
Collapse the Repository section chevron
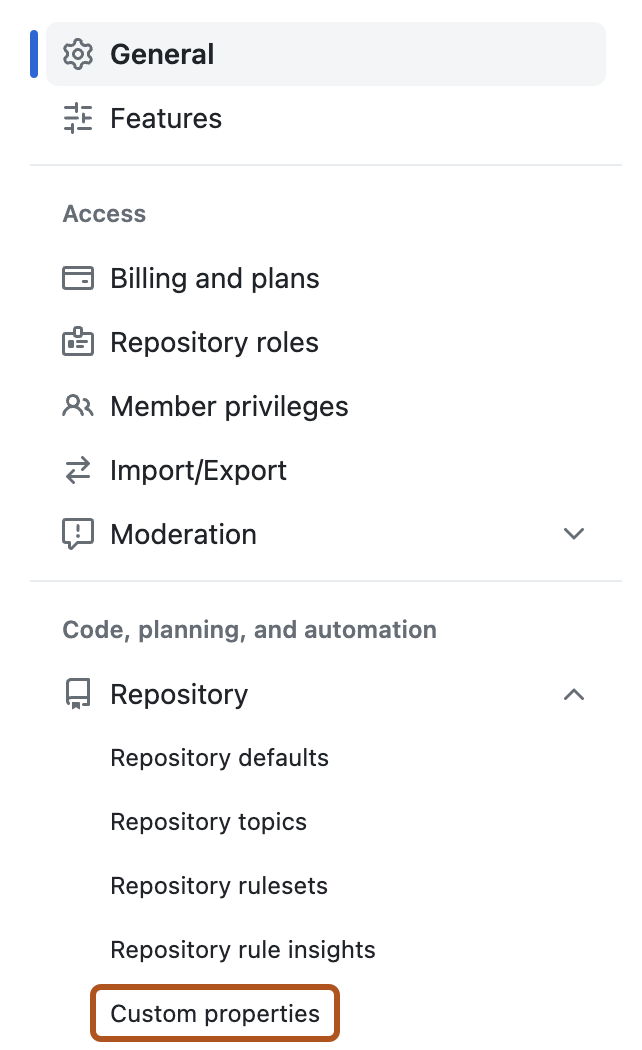(574, 694)
